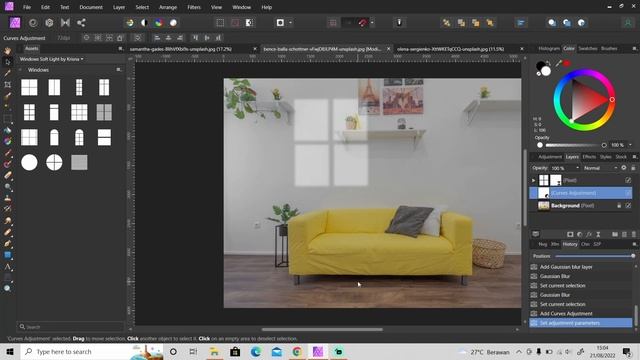Image resolution: width=640 pixels, height=360 pixels.
Task: Open snapping options dropdown arrow
Action: (372, 23)
